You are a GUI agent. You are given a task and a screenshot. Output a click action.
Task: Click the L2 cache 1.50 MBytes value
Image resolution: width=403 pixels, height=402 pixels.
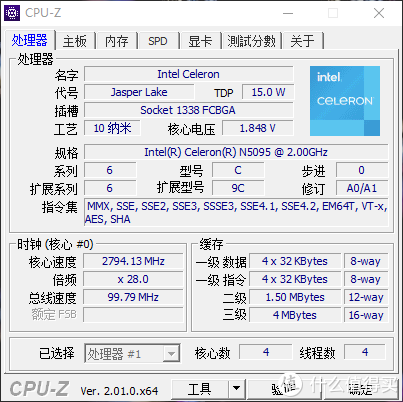coord(295,297)
